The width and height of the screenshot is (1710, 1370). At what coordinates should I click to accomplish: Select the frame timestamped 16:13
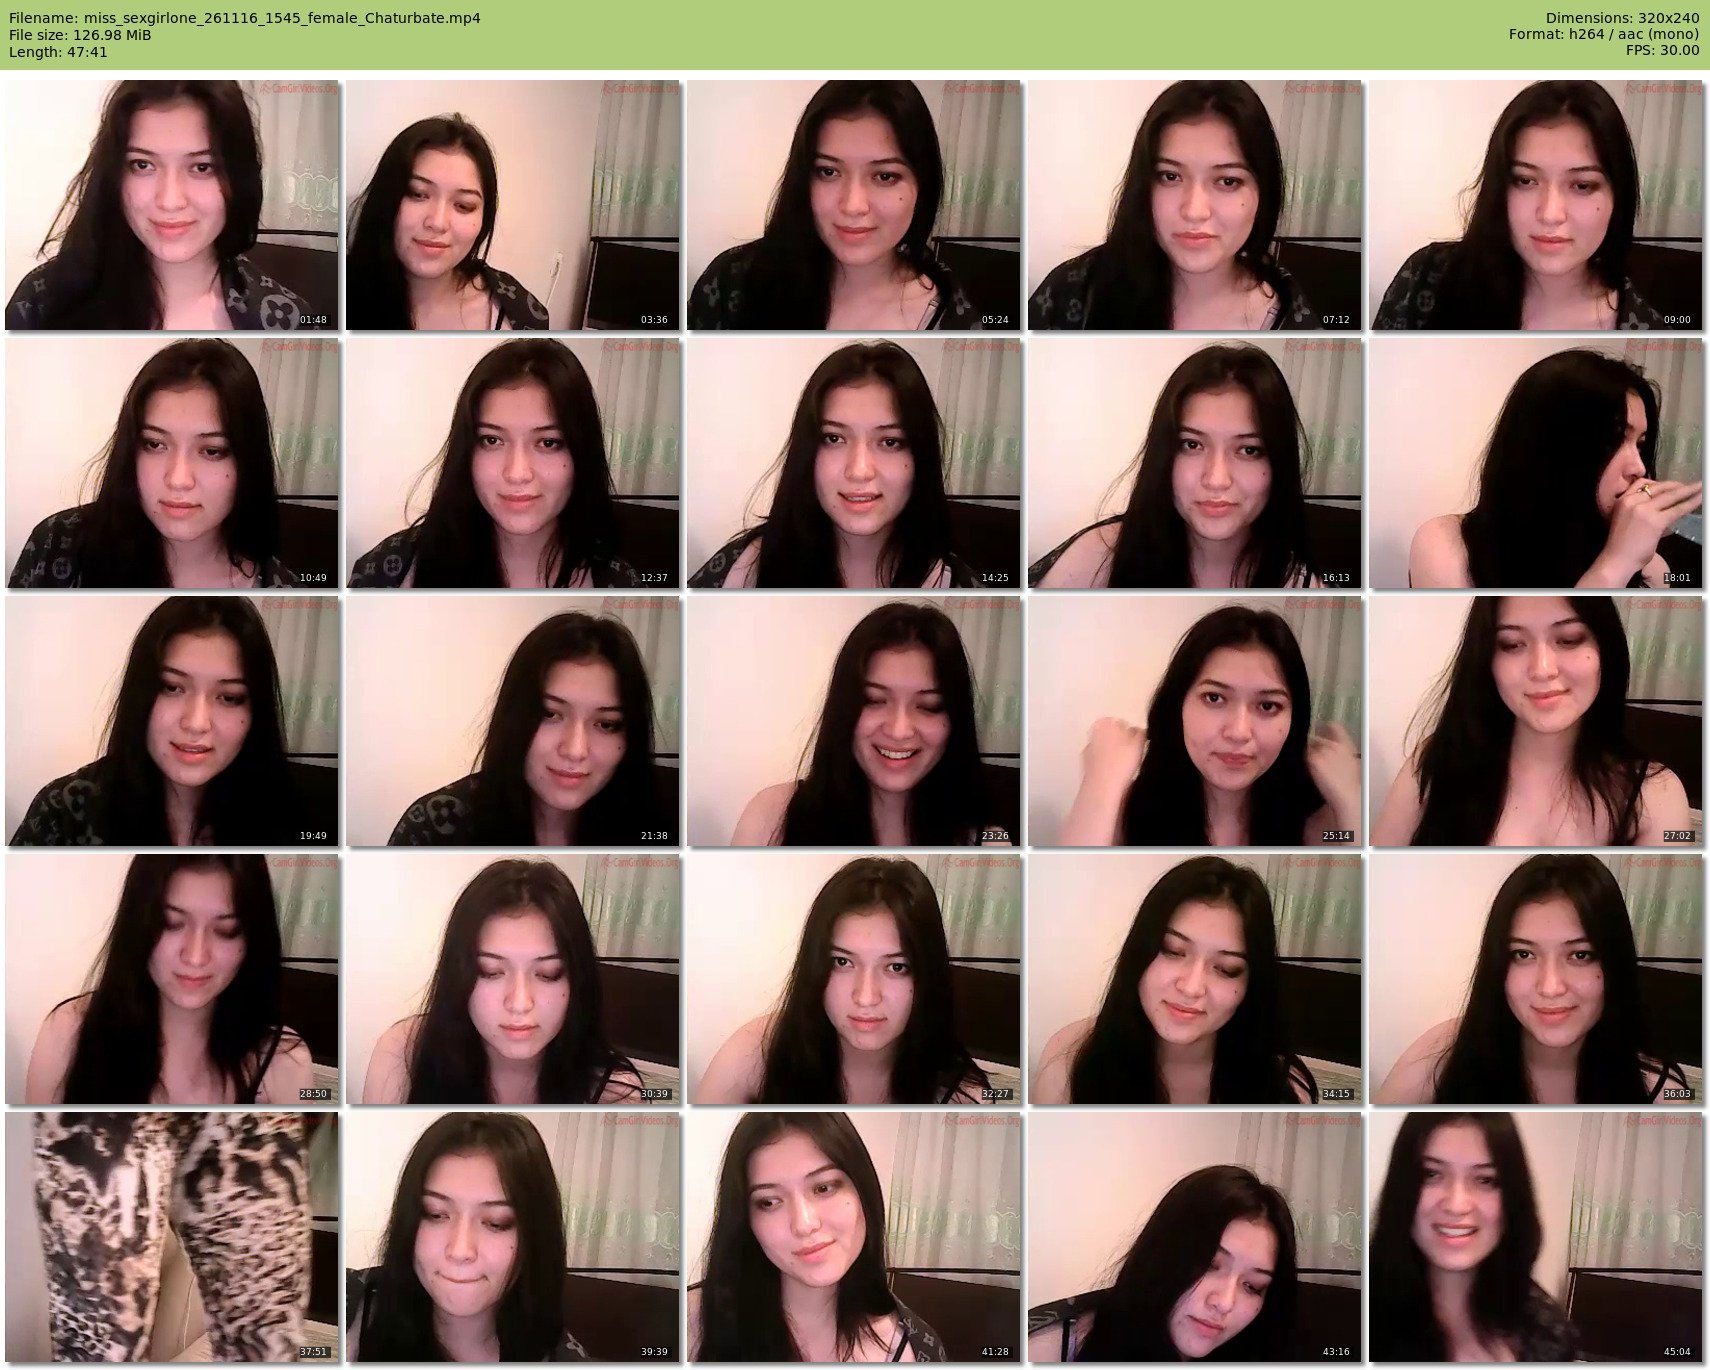(1195, 463)
